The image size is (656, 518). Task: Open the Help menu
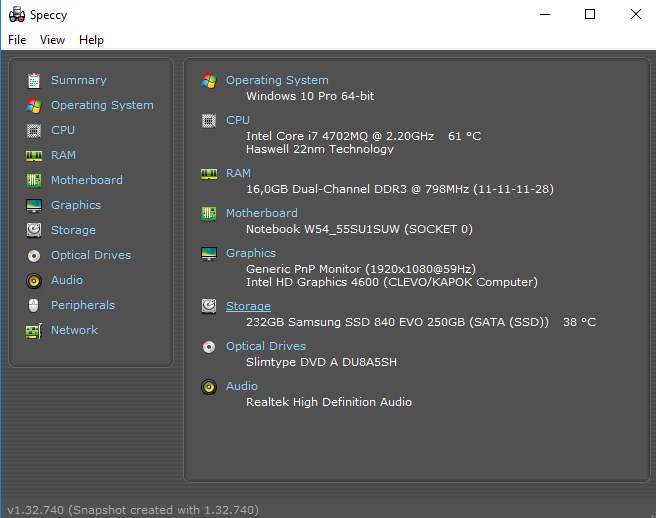(91, 40)
